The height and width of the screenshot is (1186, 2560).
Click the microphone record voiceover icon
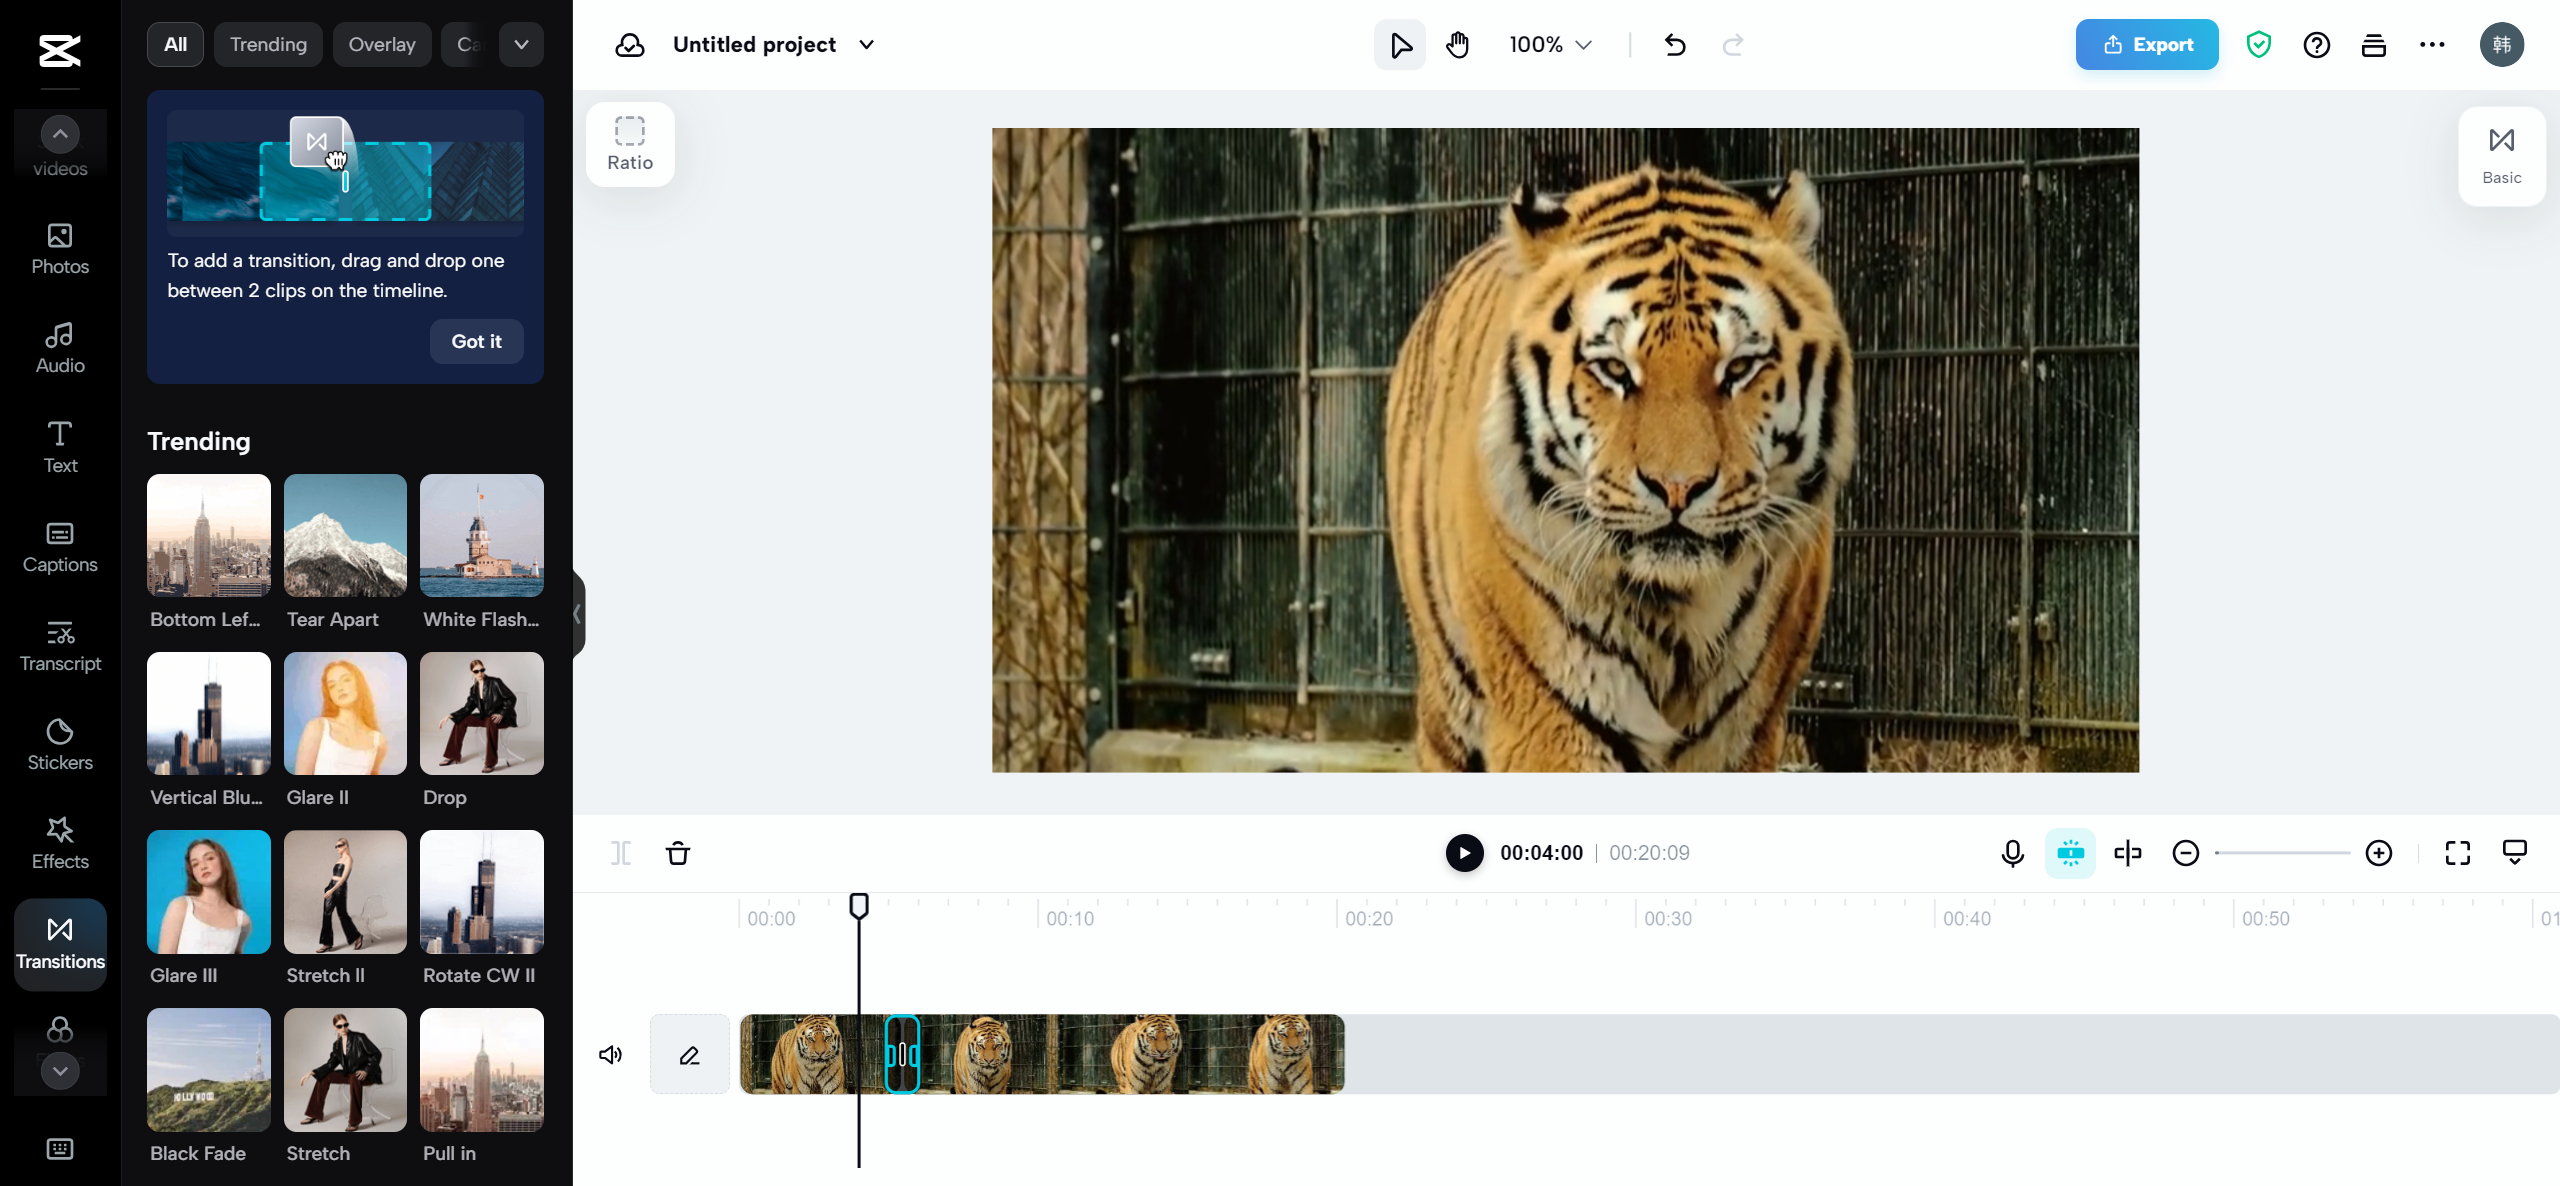point(2012,853)
